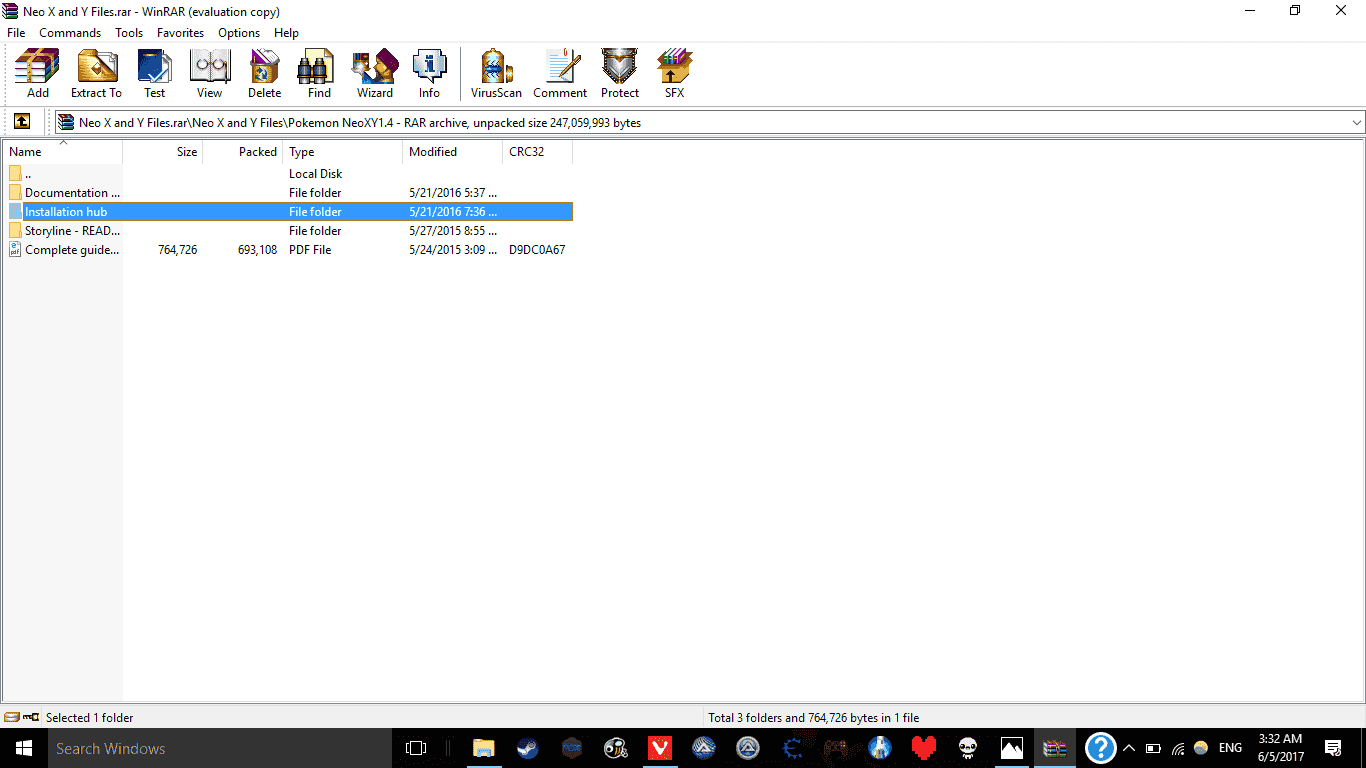The width and height of the screenshot is (1366, 768).
Task: Open File Explorer from the taskbar
Action: pos(483,748)
